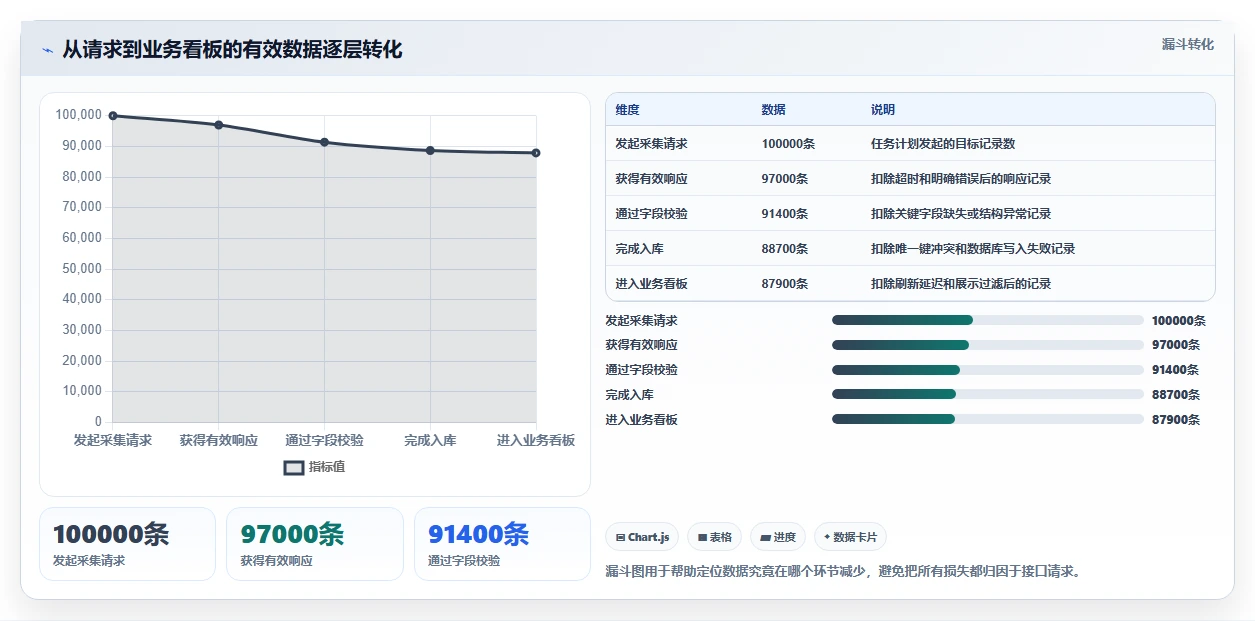1255x621 pixels.
Task: Toggle the 指标值 legend entry in the chart
Action: [315, 467]
